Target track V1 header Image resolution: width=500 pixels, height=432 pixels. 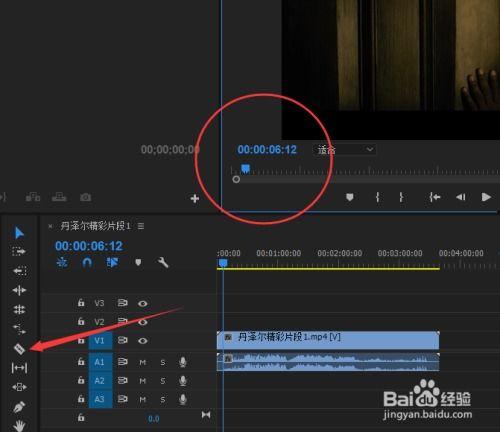click(x=100, y=341)
